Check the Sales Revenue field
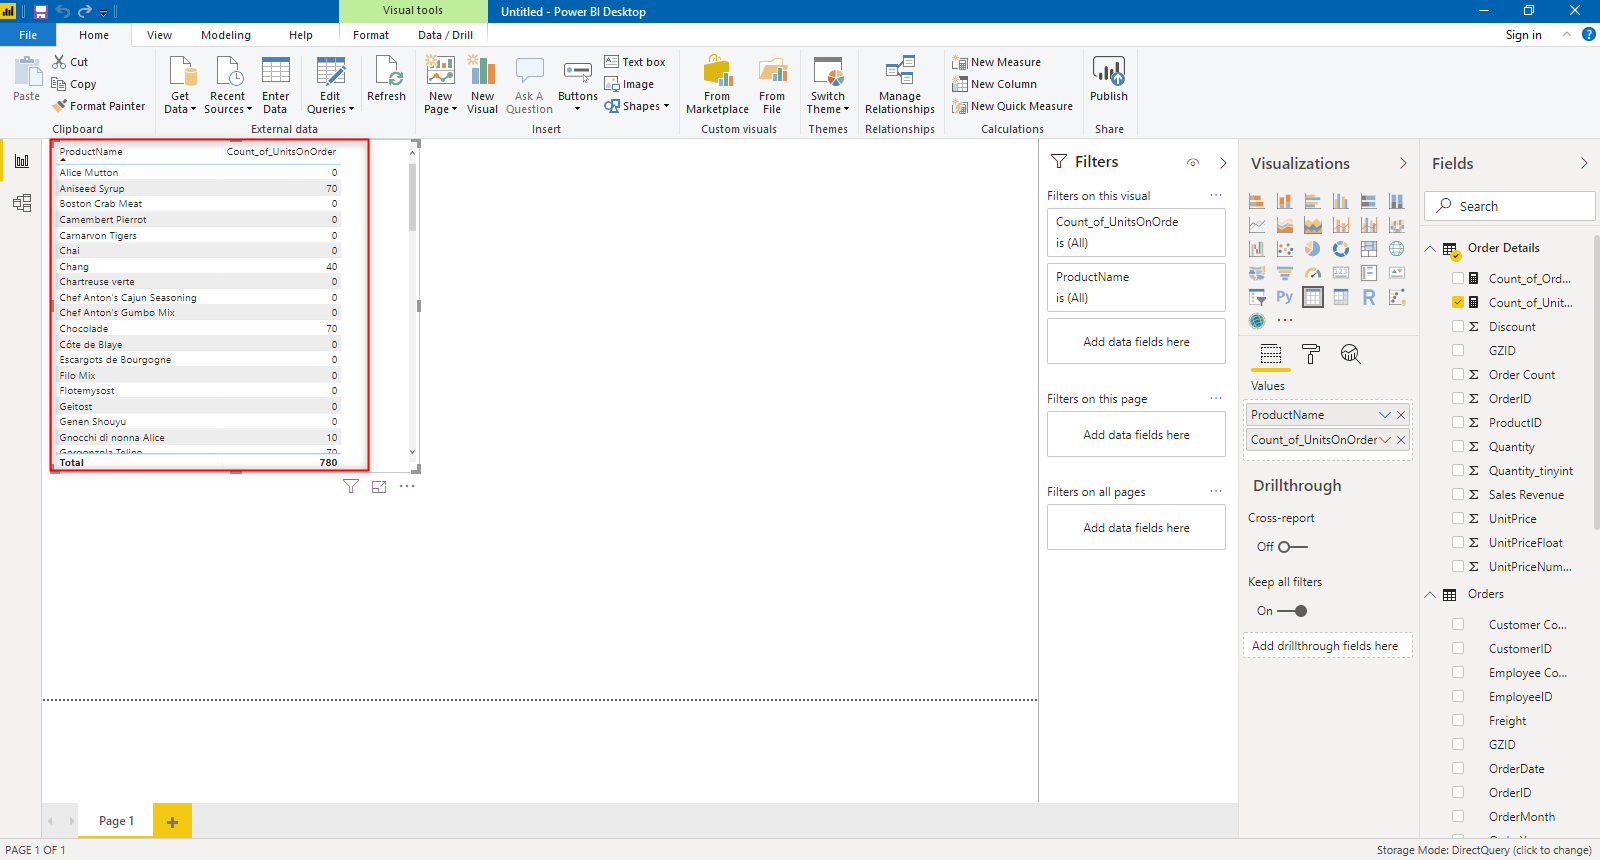 pyautogui.click(x=1458, y=495)
